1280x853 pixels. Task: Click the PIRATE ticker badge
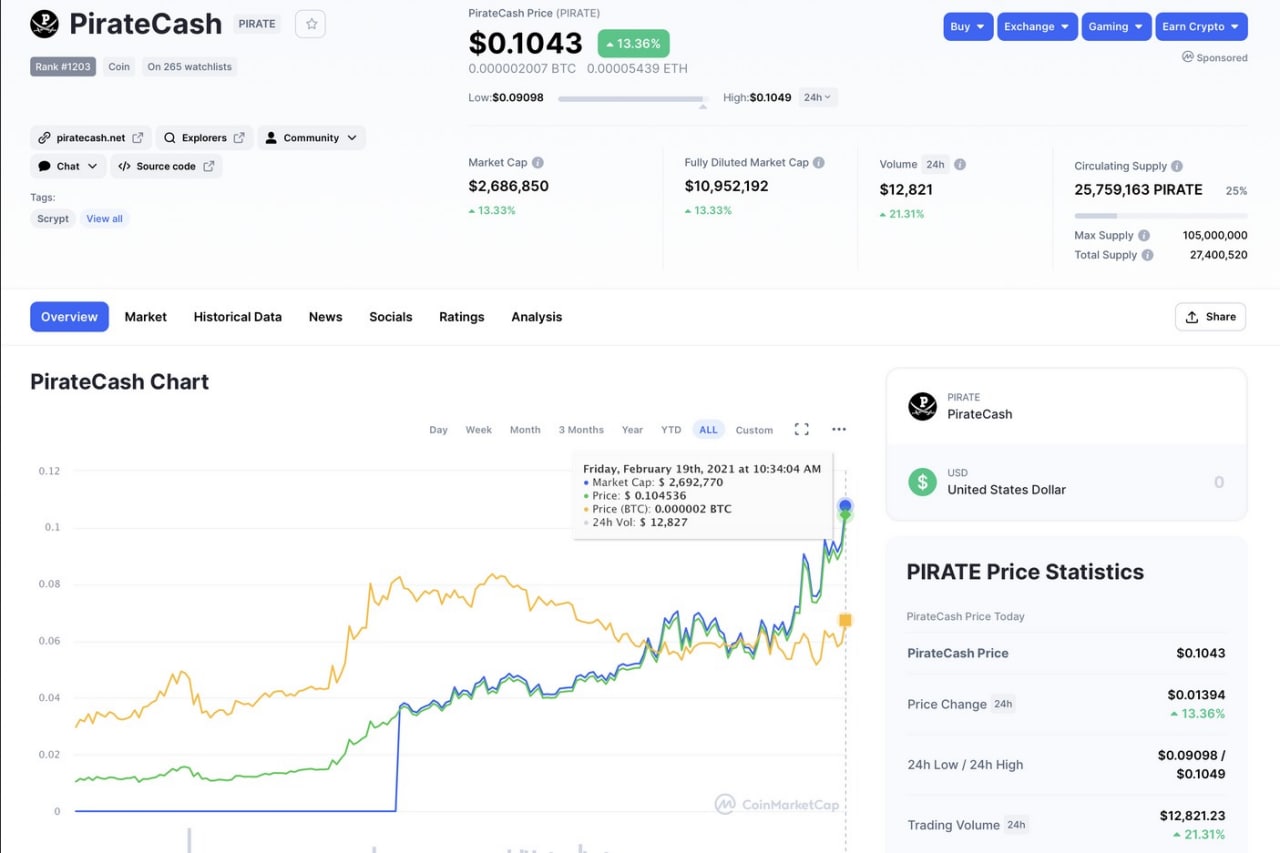[x=257, y=24]
